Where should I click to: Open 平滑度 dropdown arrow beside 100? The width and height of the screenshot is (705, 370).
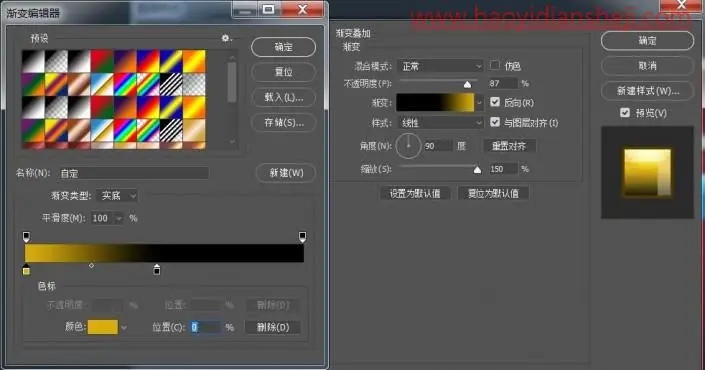pos(119,218)
